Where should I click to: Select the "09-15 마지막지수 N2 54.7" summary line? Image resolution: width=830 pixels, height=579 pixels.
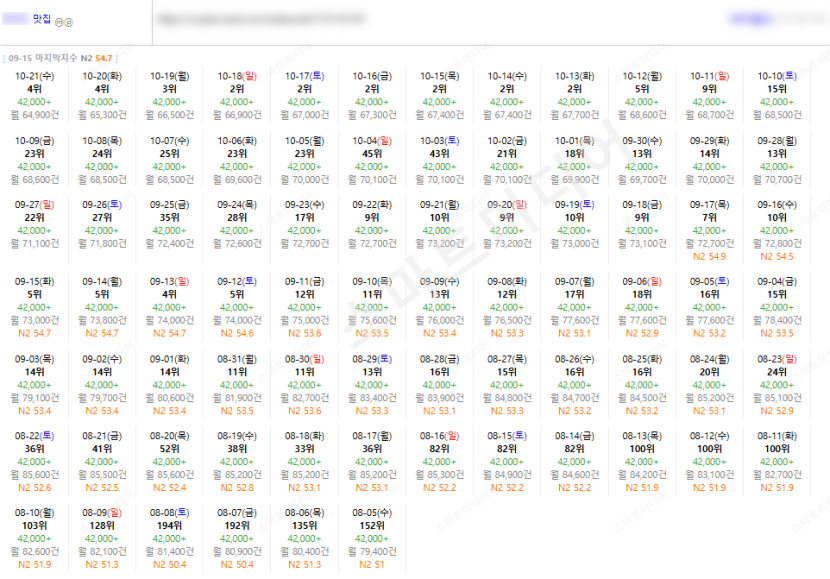(x=60, y=58)
